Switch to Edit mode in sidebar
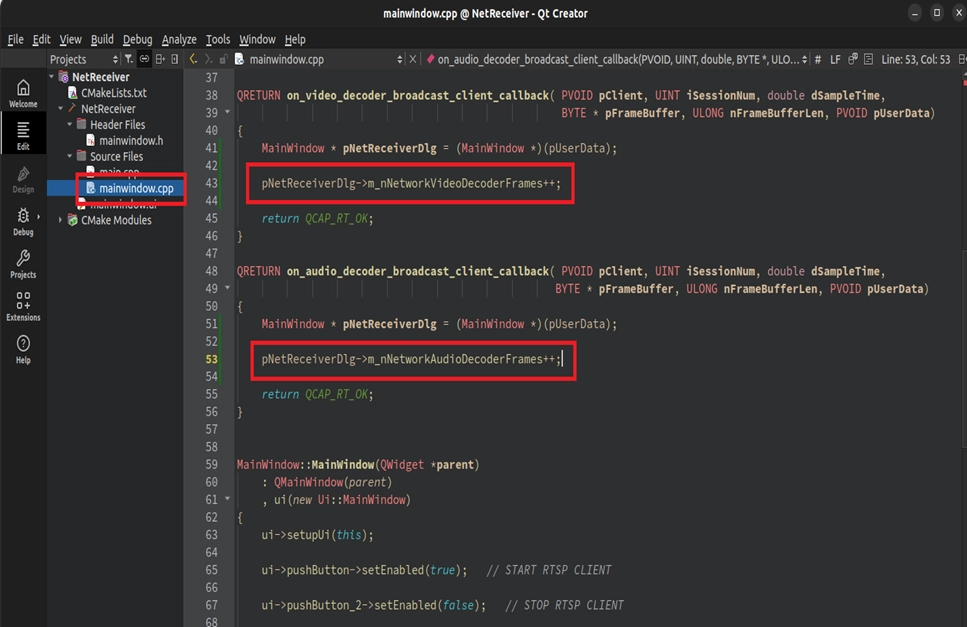 (x=23, y=135)
